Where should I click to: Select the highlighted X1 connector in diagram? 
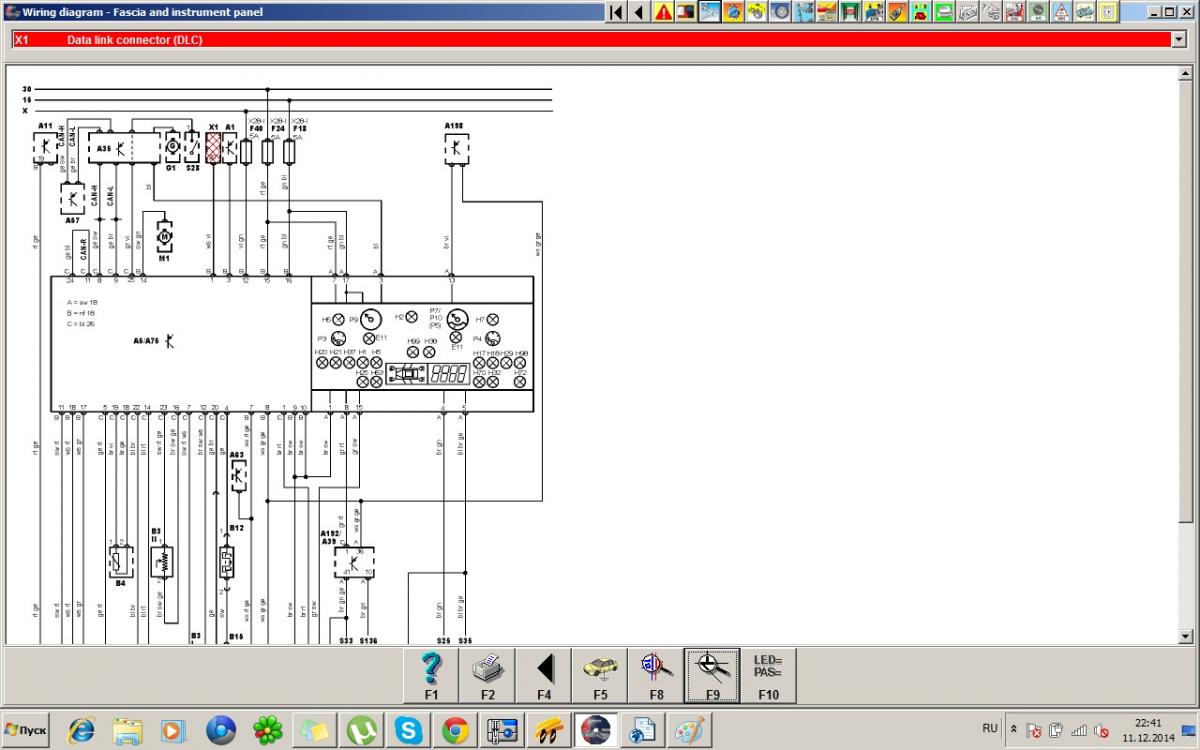[213, 149]
